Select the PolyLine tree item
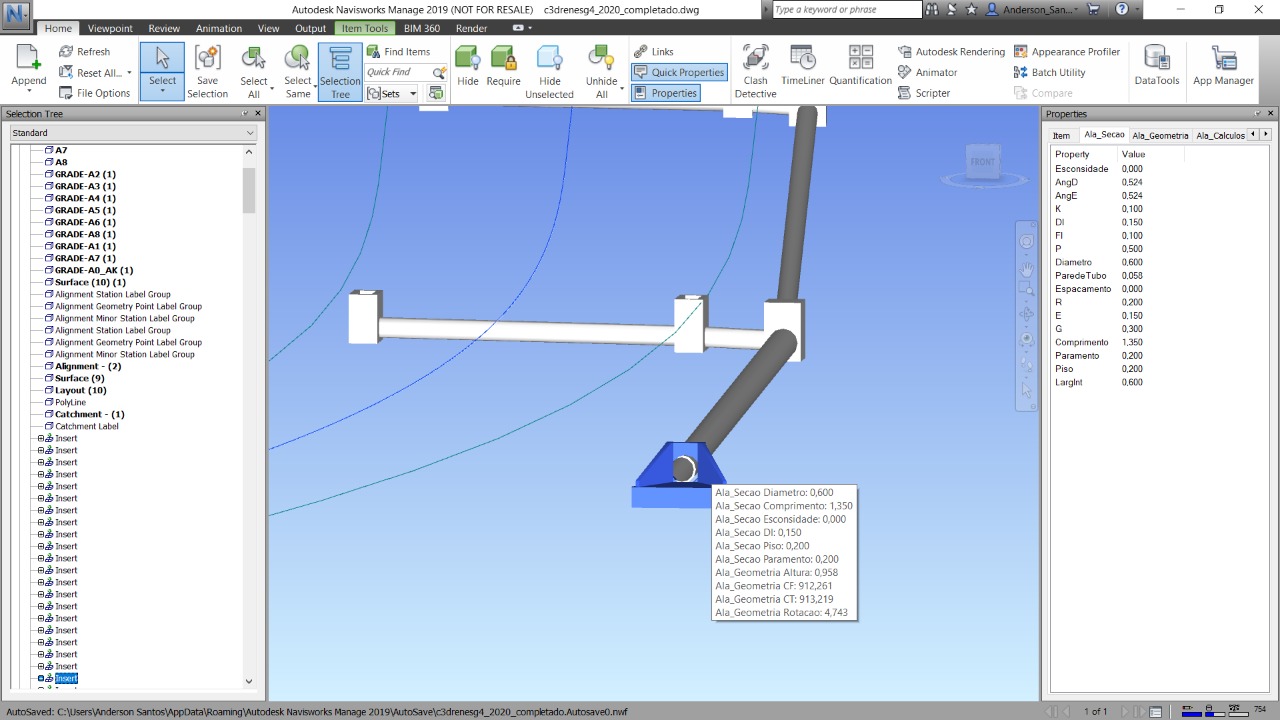This screenshot has width=1280, height=720. pyautogui.click(x=70, y=402)
